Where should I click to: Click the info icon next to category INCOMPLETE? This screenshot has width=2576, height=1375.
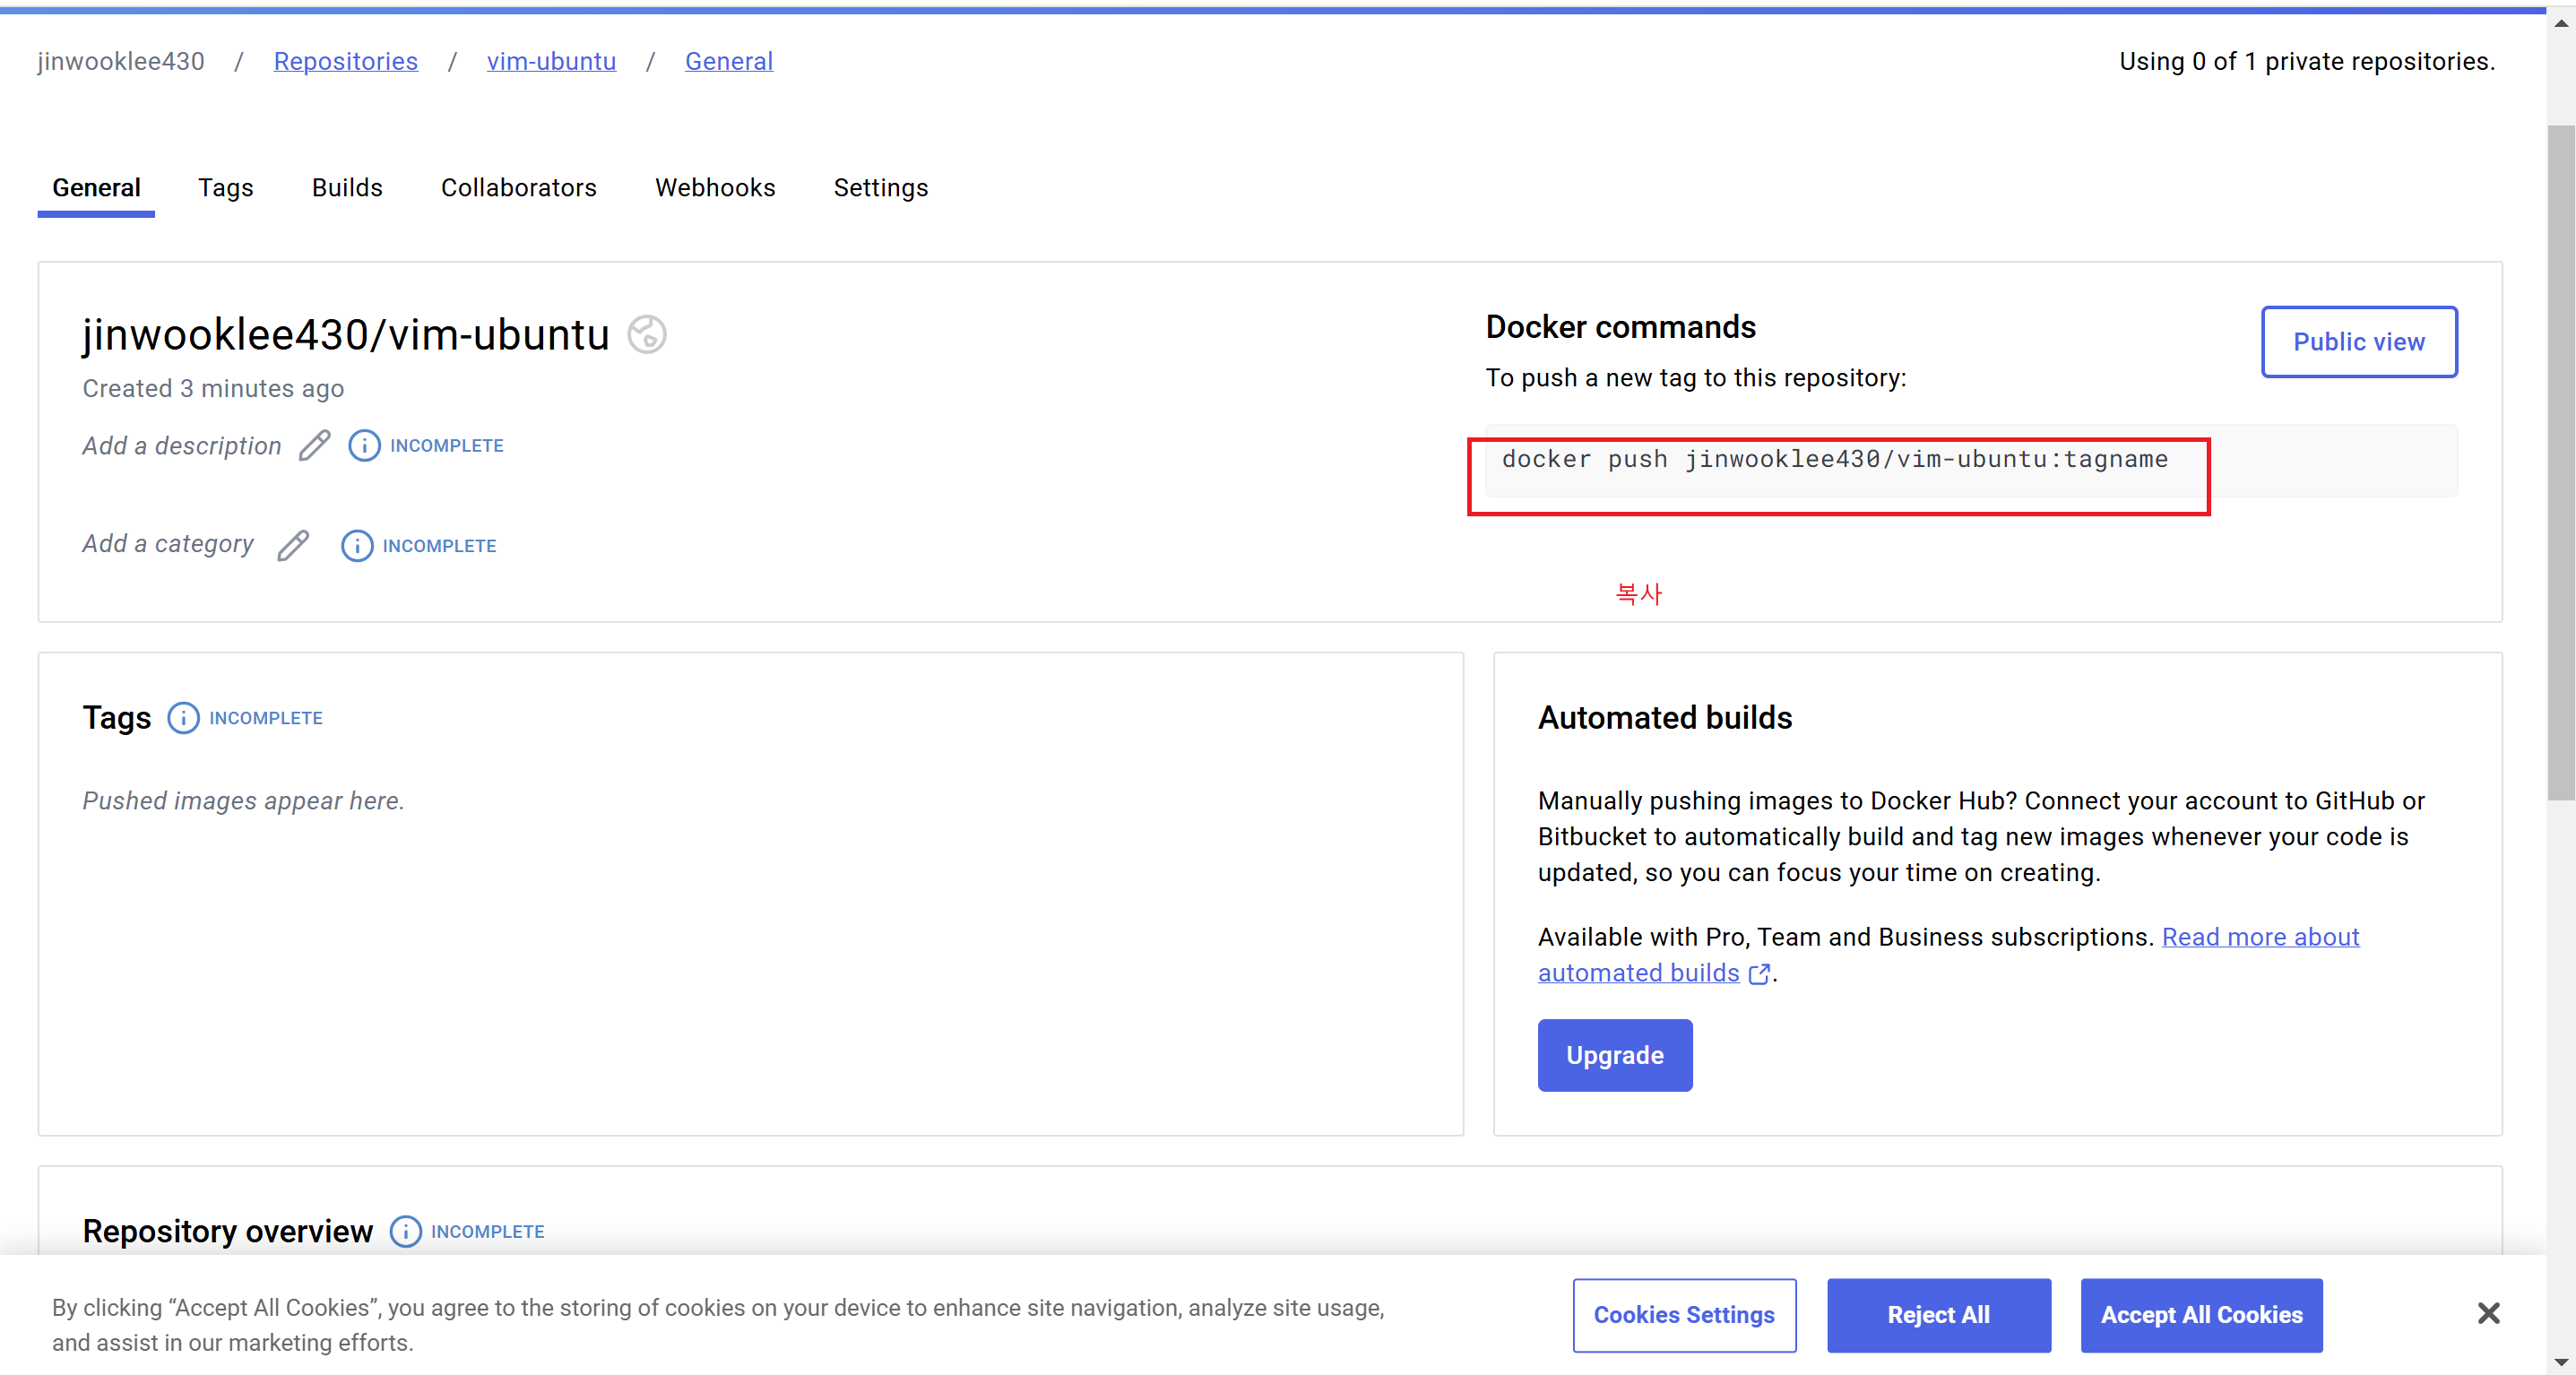point(357,545)
